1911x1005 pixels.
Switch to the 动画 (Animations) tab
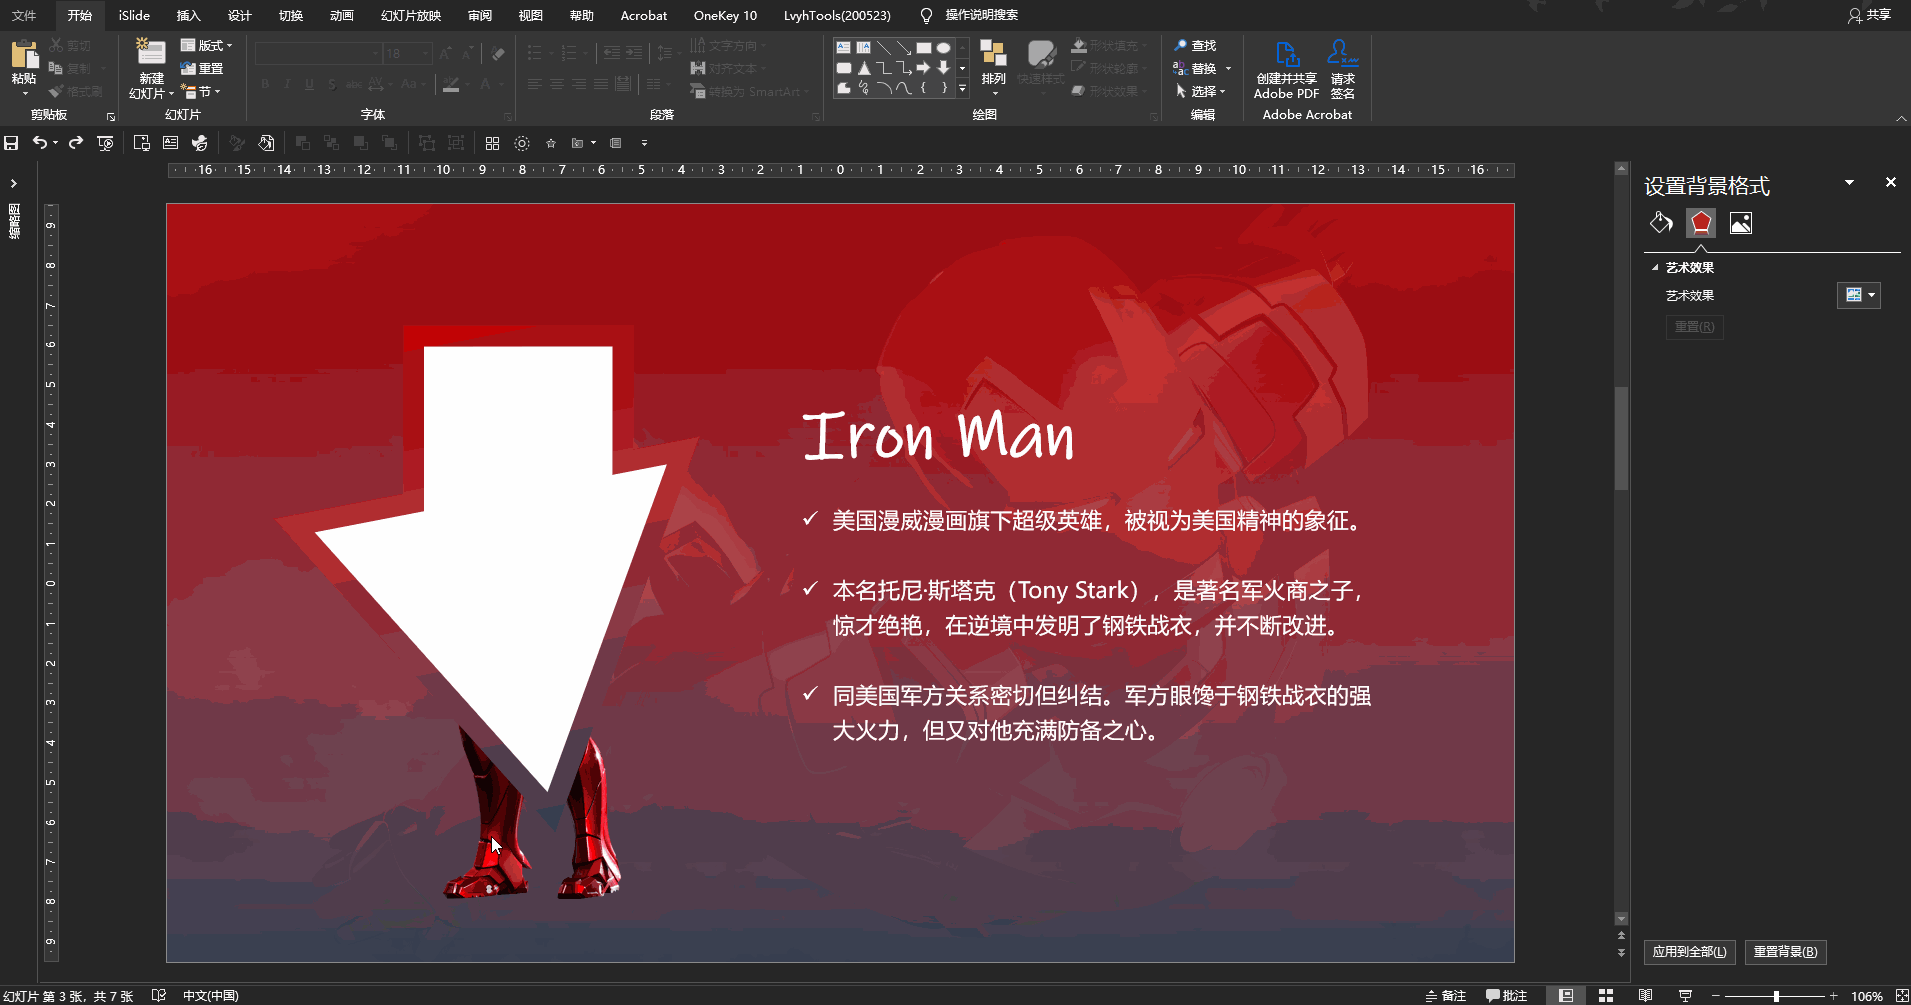tap(342, 15)
